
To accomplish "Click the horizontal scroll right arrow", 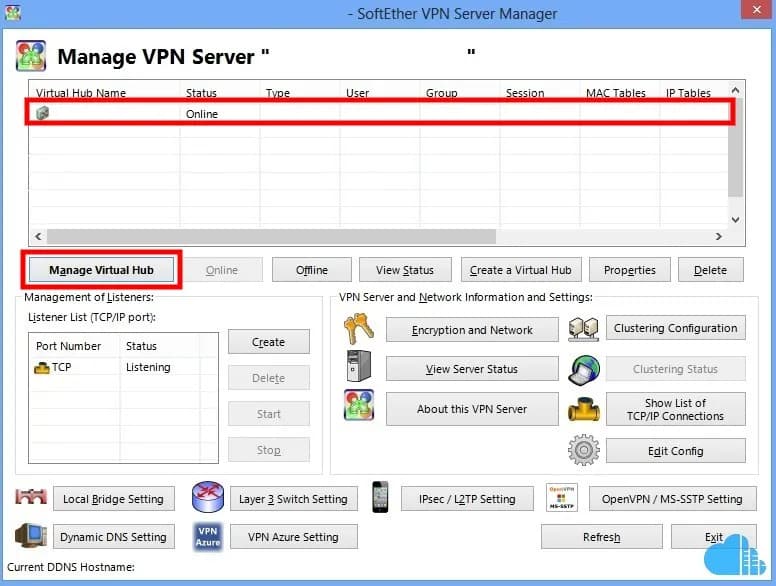I will (719, 237).
